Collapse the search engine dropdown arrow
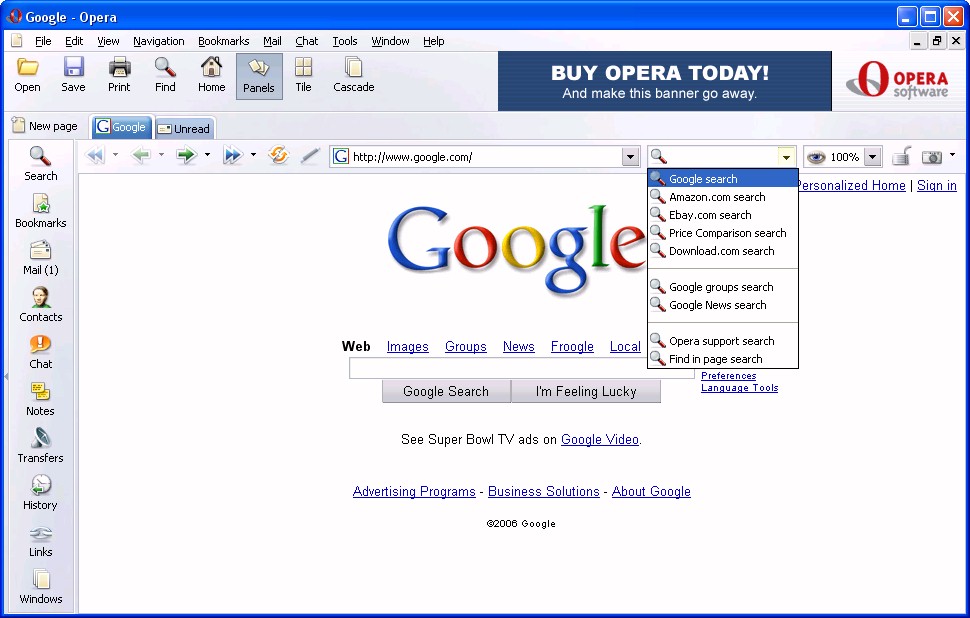Screen dimensions: 970x618 786,157
